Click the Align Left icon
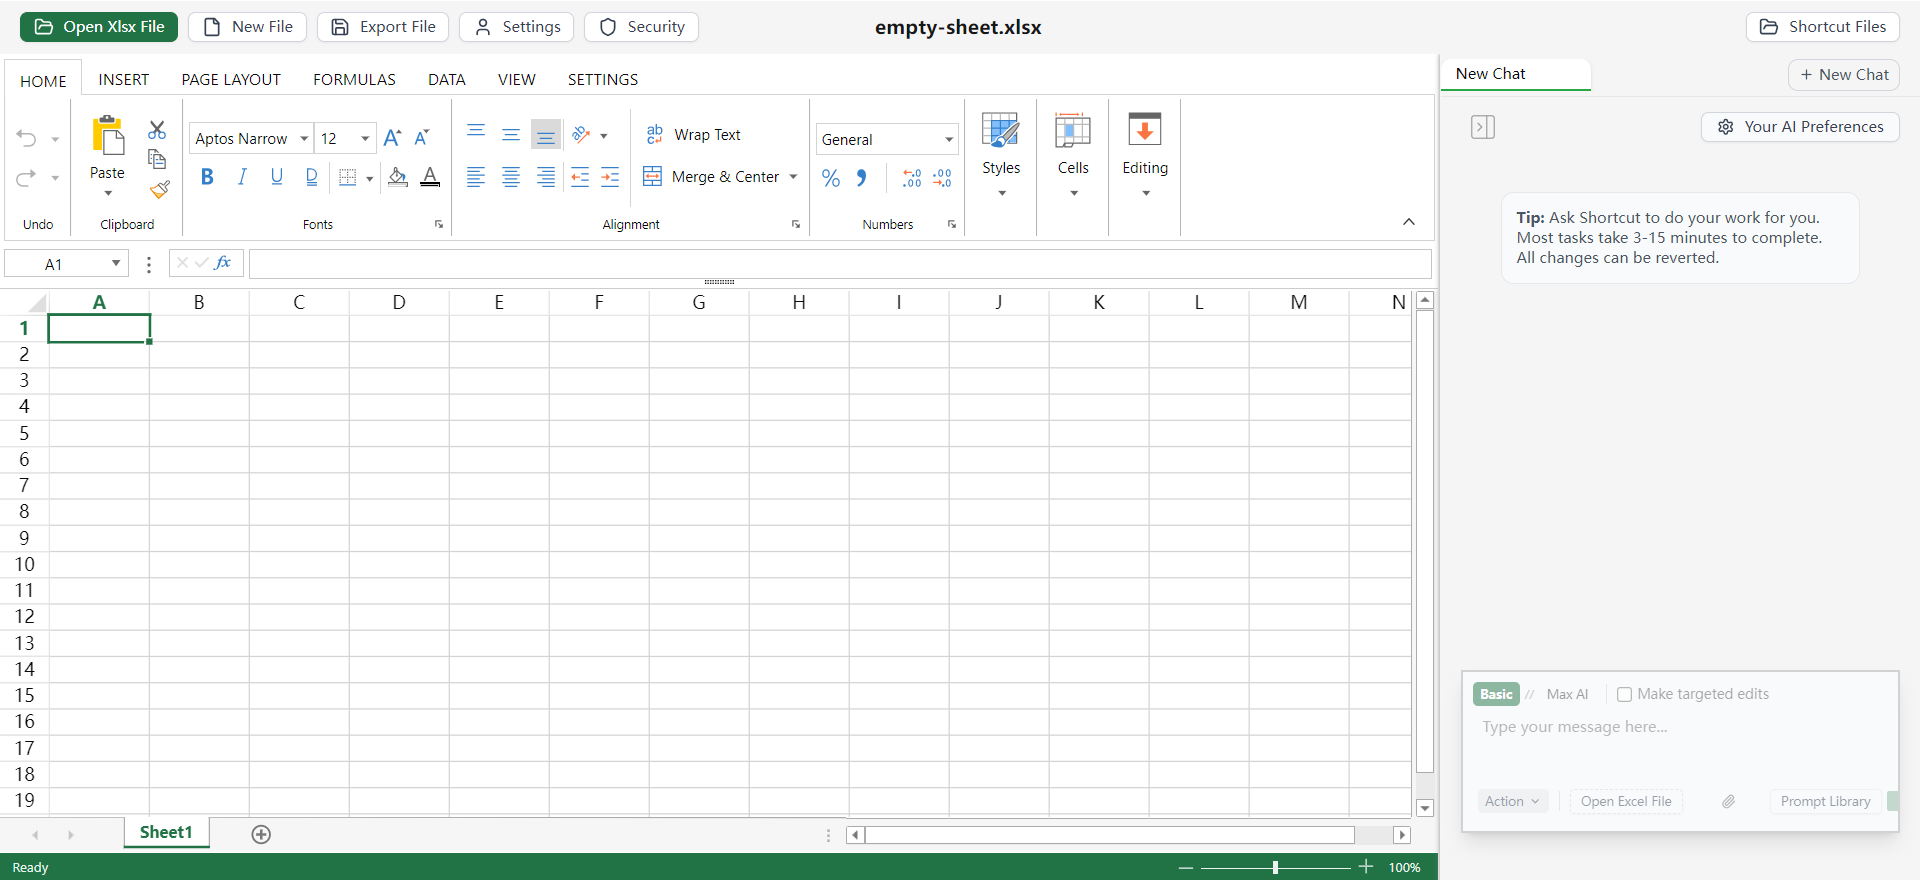This screenshot has height=880, width=1920. pos(476,177)
